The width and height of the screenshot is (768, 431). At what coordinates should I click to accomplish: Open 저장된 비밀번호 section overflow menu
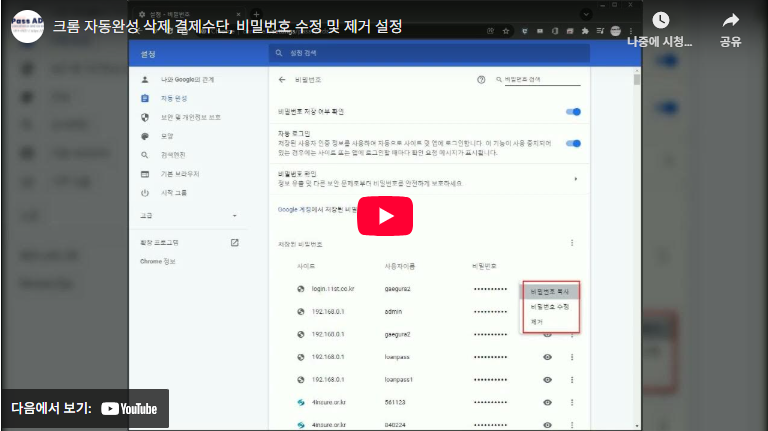572,243
